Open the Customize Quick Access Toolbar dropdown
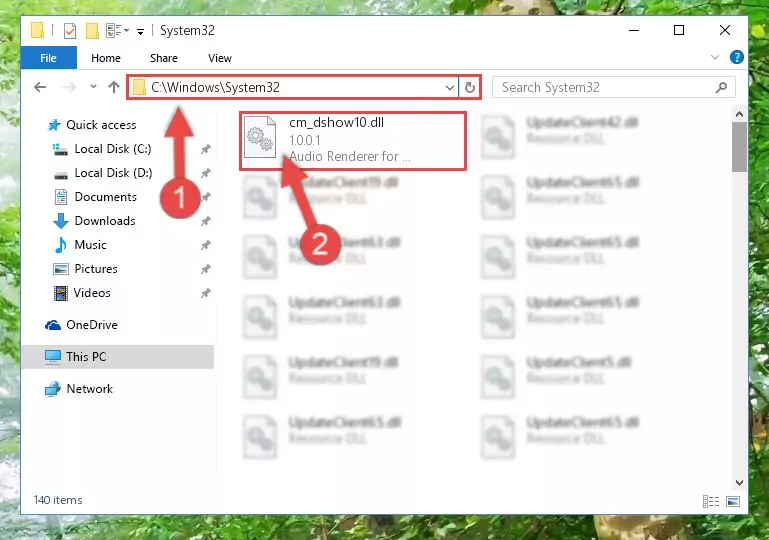Viewport: 769px width, 540px height. pos(140,32)
